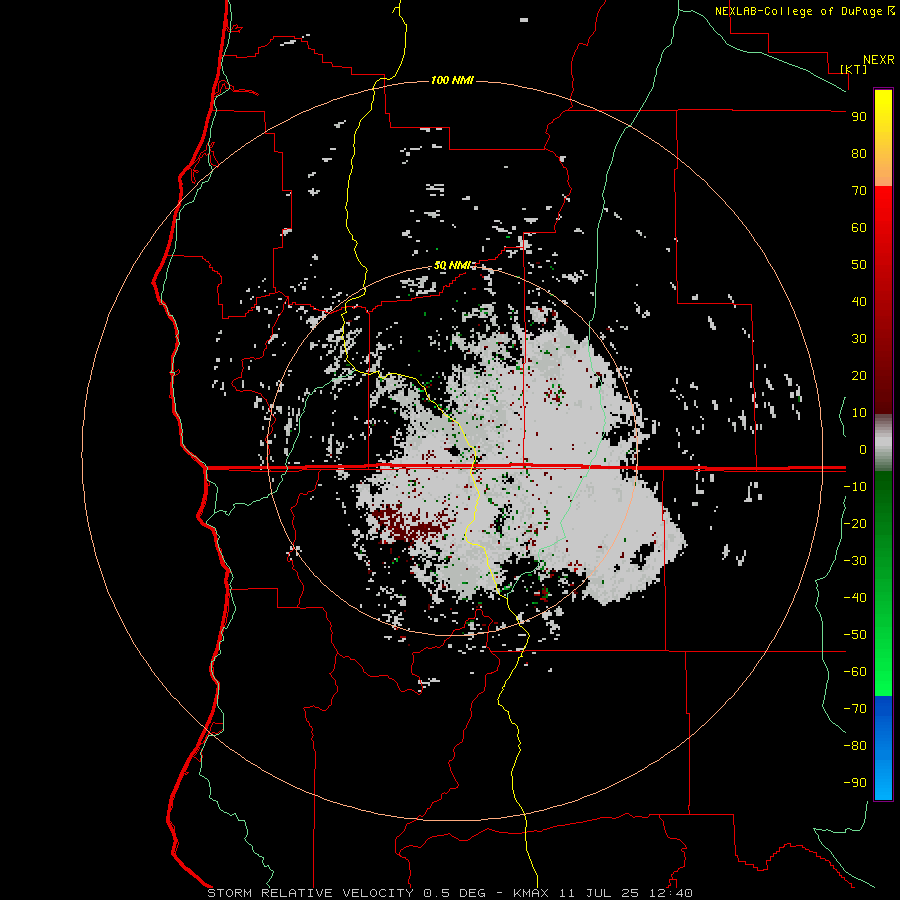The width and height of the screenshot is (900, 900).
Task: Click the "-20" scale value
Action: click(x=855, y=523)
